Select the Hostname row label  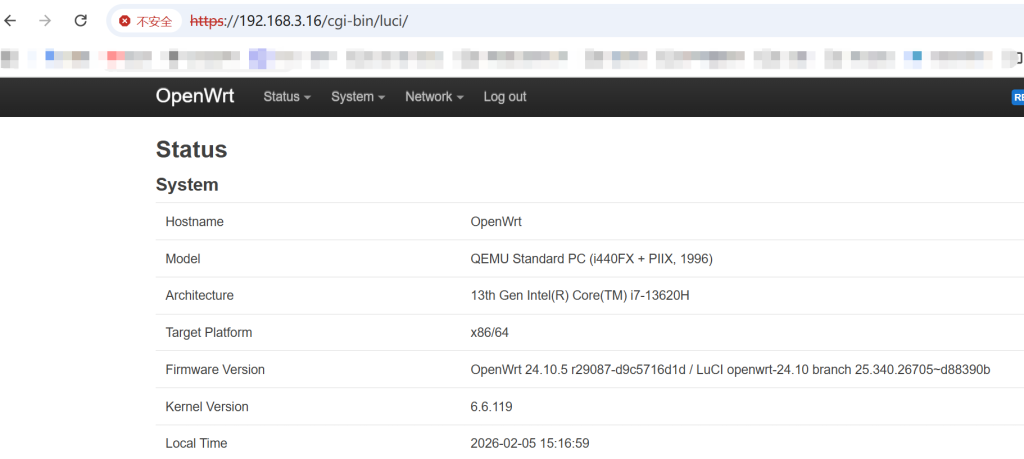[x=194, y=222]
